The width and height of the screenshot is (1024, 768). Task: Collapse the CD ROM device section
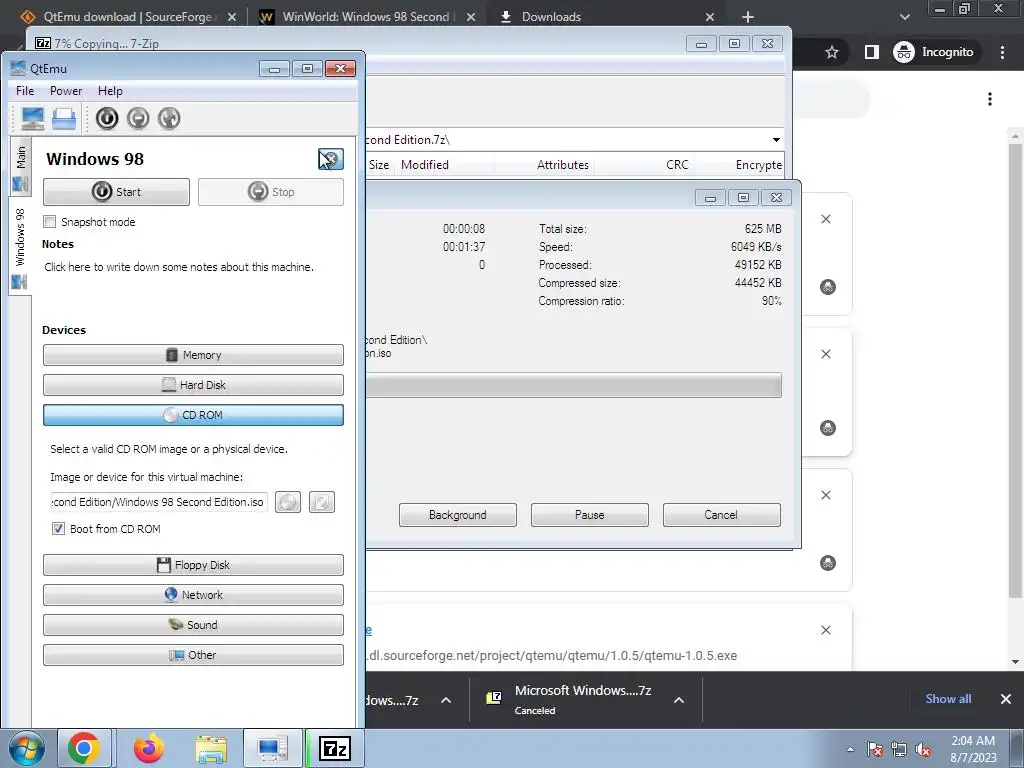[193, 415]
